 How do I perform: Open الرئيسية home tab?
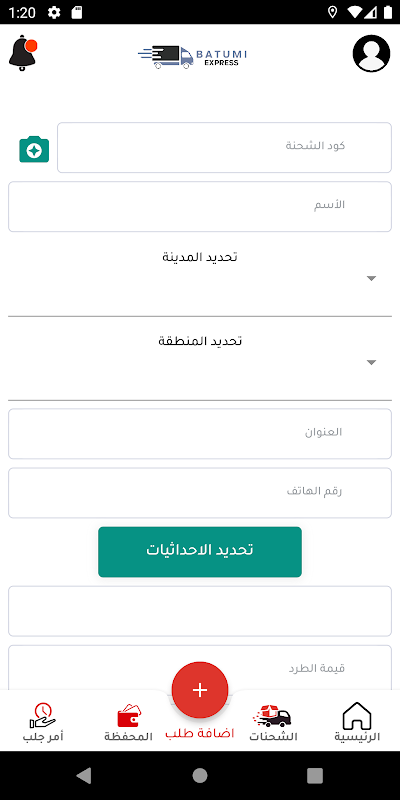click(357, 721)
